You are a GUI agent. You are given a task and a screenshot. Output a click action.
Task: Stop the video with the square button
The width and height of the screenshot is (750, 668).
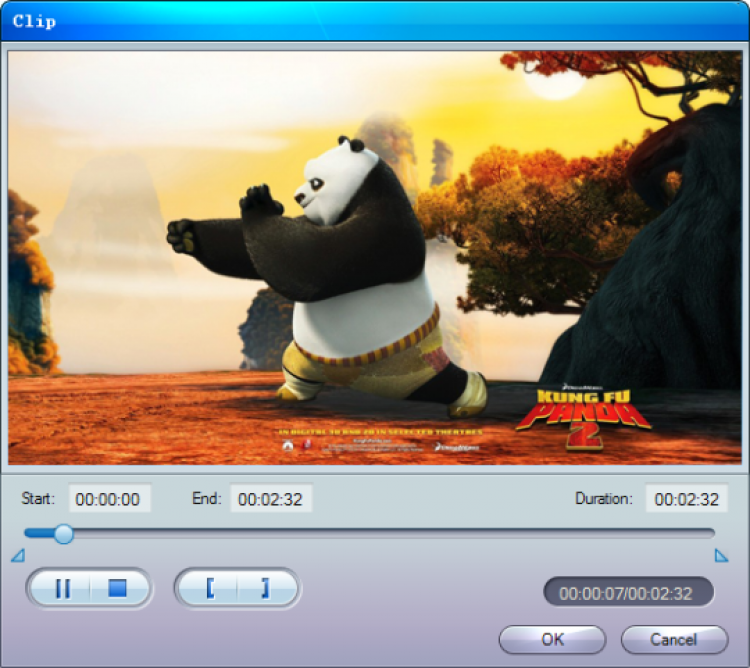[x=118, y=588]
